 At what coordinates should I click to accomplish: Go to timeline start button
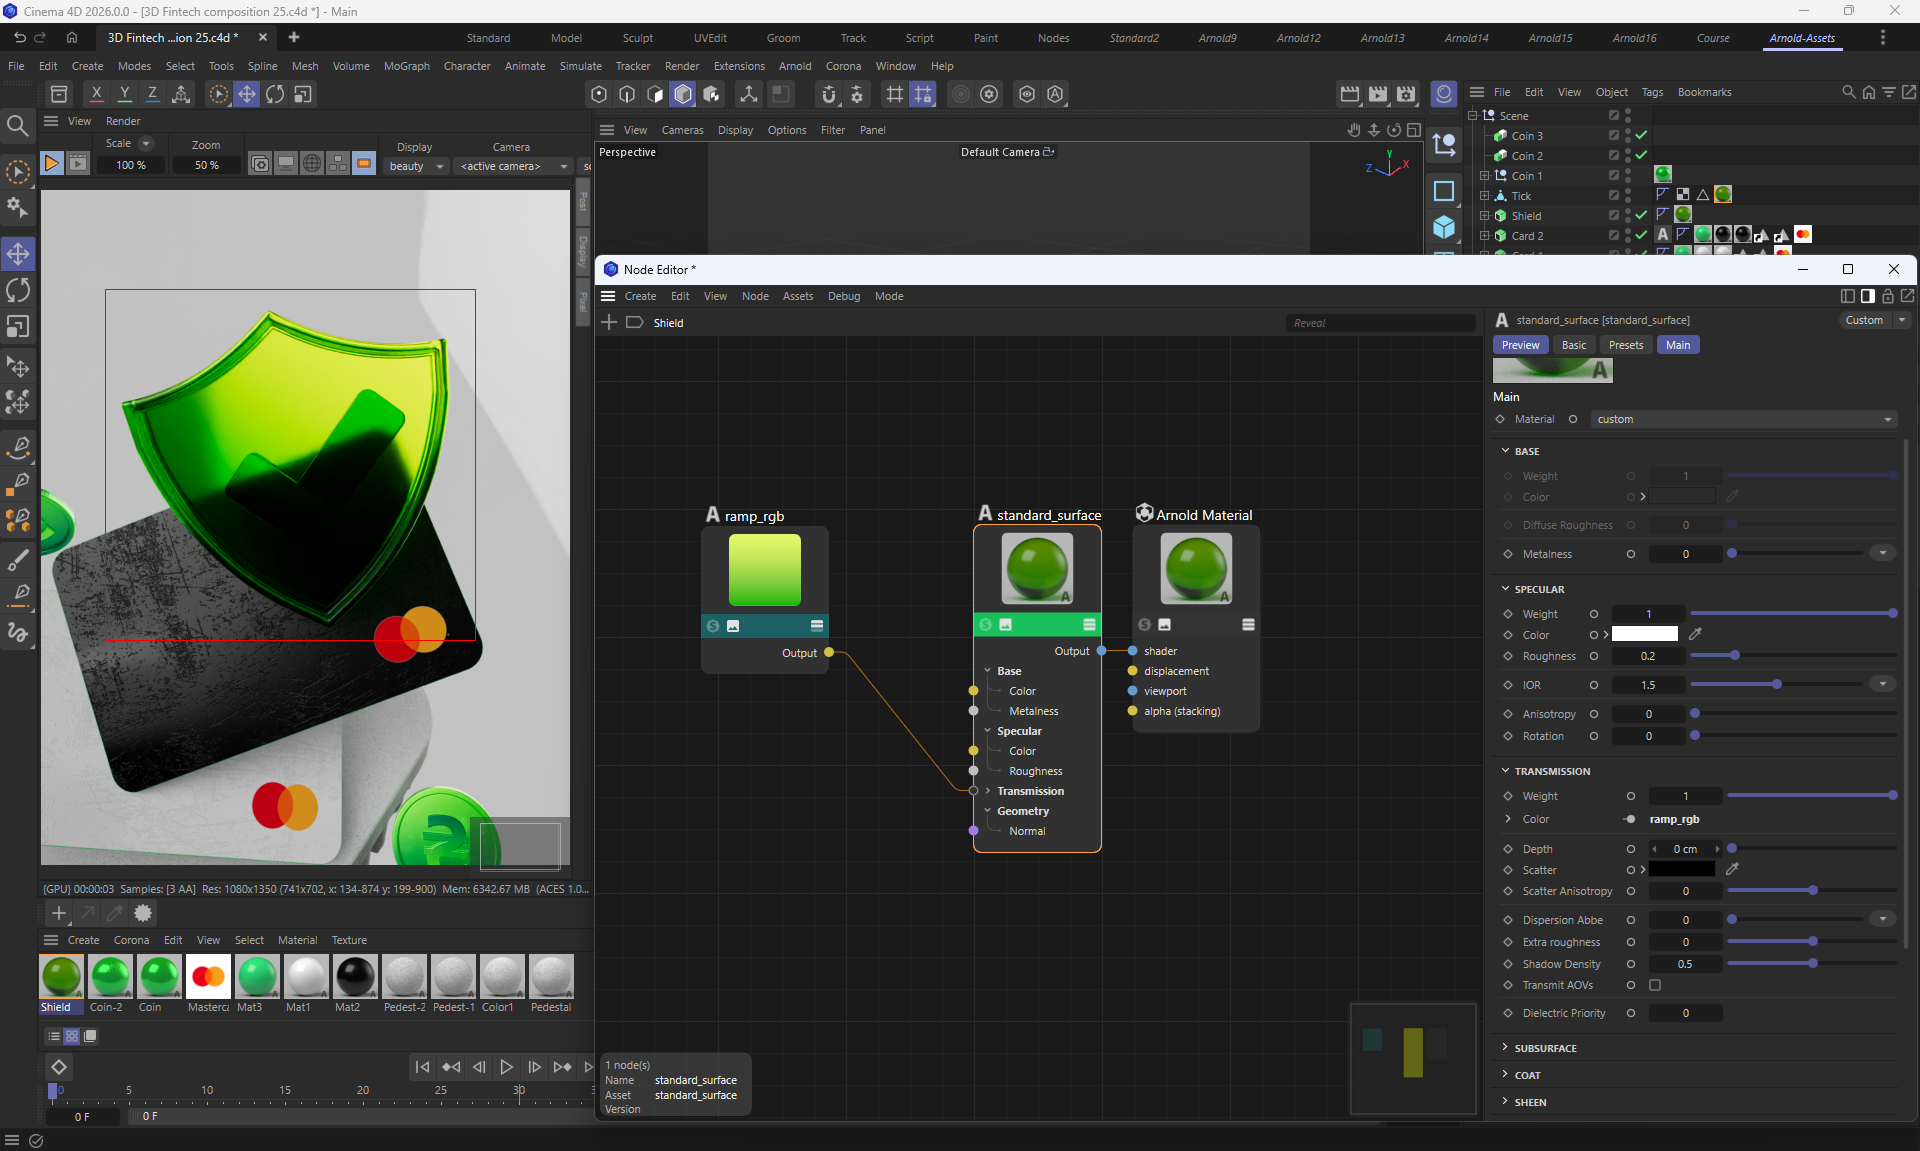[422, 1067]
